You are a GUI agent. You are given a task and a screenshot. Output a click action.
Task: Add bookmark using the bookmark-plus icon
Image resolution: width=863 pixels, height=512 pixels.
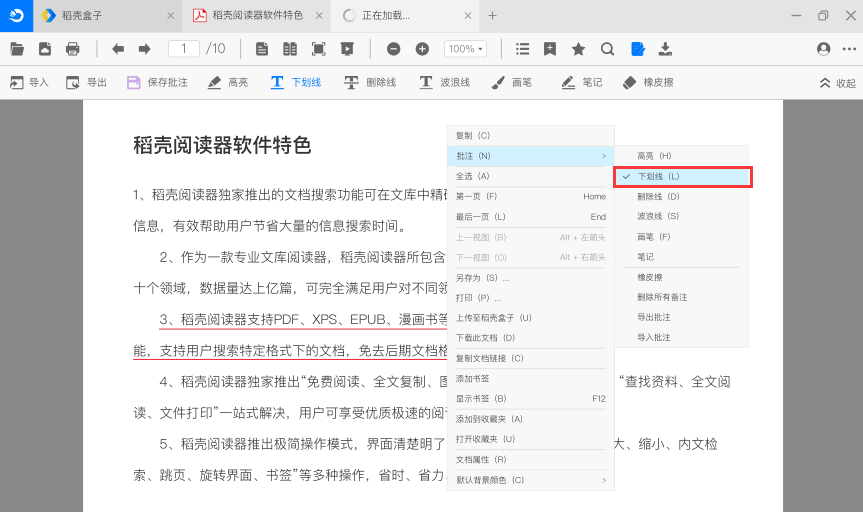coord(550,49)
